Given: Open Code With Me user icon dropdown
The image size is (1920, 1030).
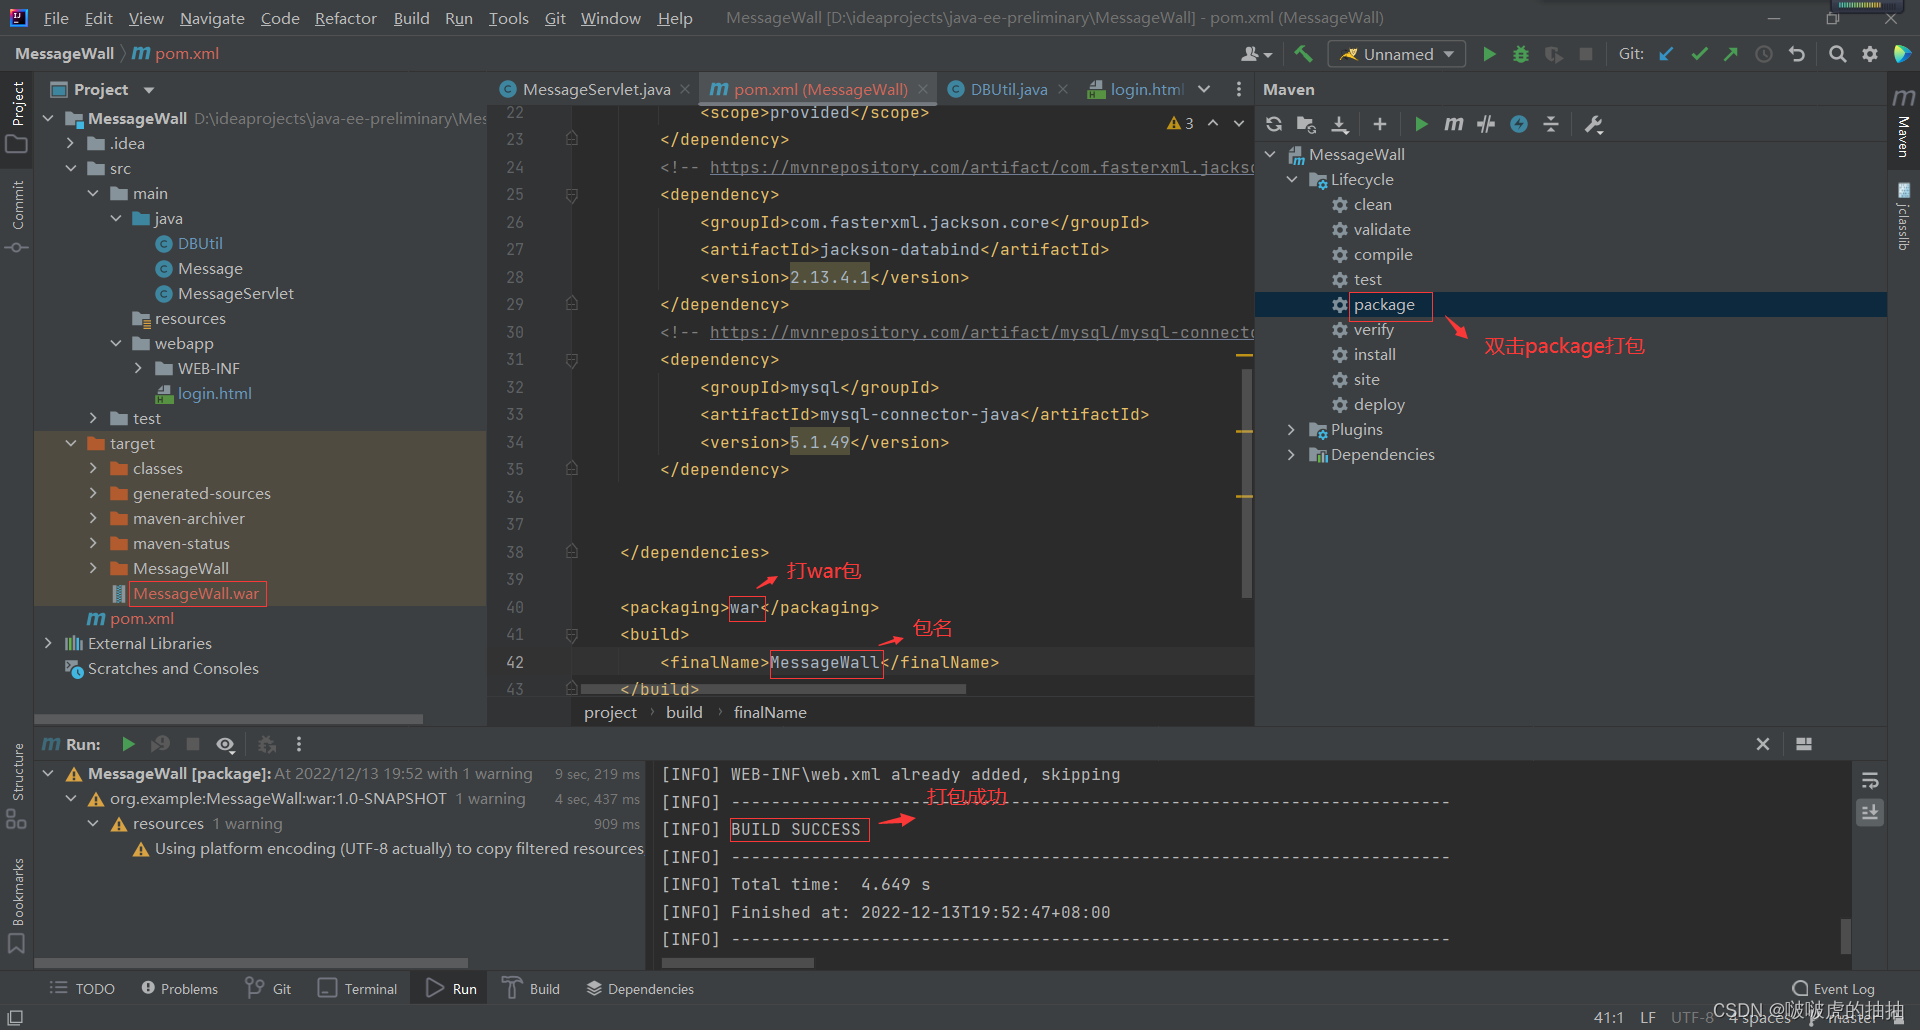Looking at the screenshot, I should coord(1257,54).
